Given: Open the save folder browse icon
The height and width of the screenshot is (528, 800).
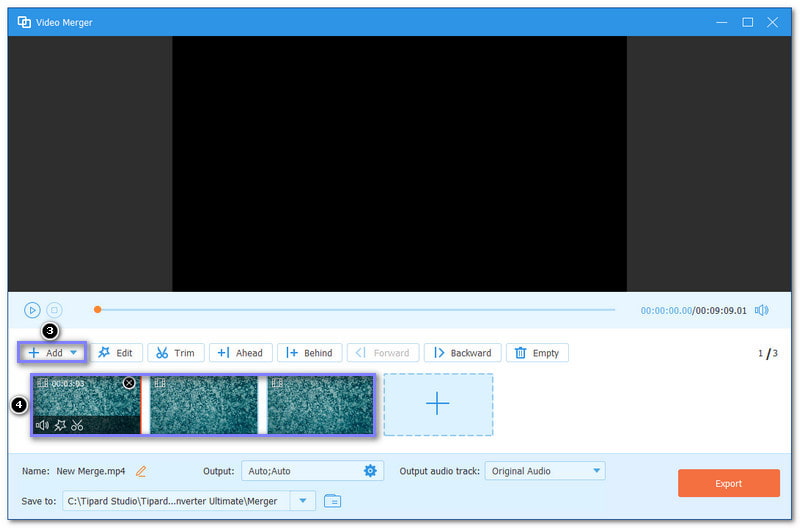Looking at the screenshot, I should pos(333,500).
